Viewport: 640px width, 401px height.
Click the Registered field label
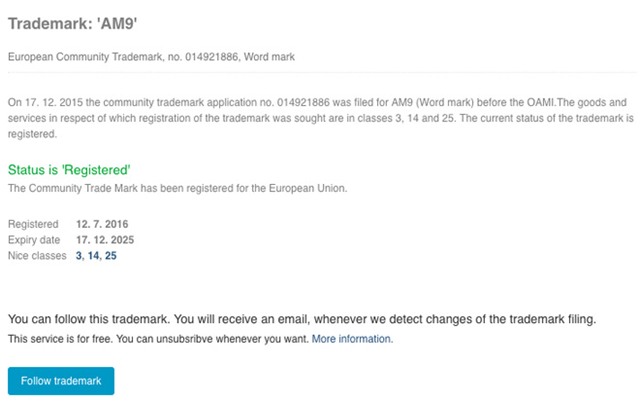coord(33,224)
